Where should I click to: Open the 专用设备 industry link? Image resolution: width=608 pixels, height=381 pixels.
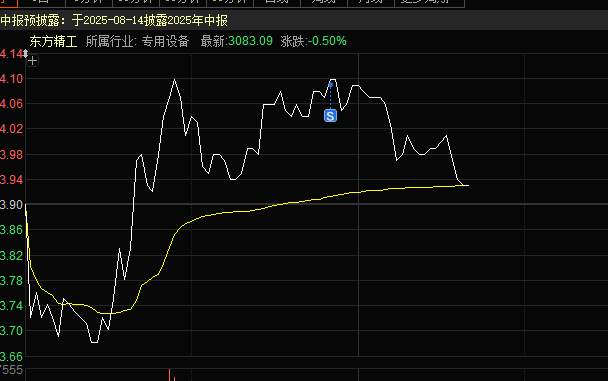coord(165,41)
